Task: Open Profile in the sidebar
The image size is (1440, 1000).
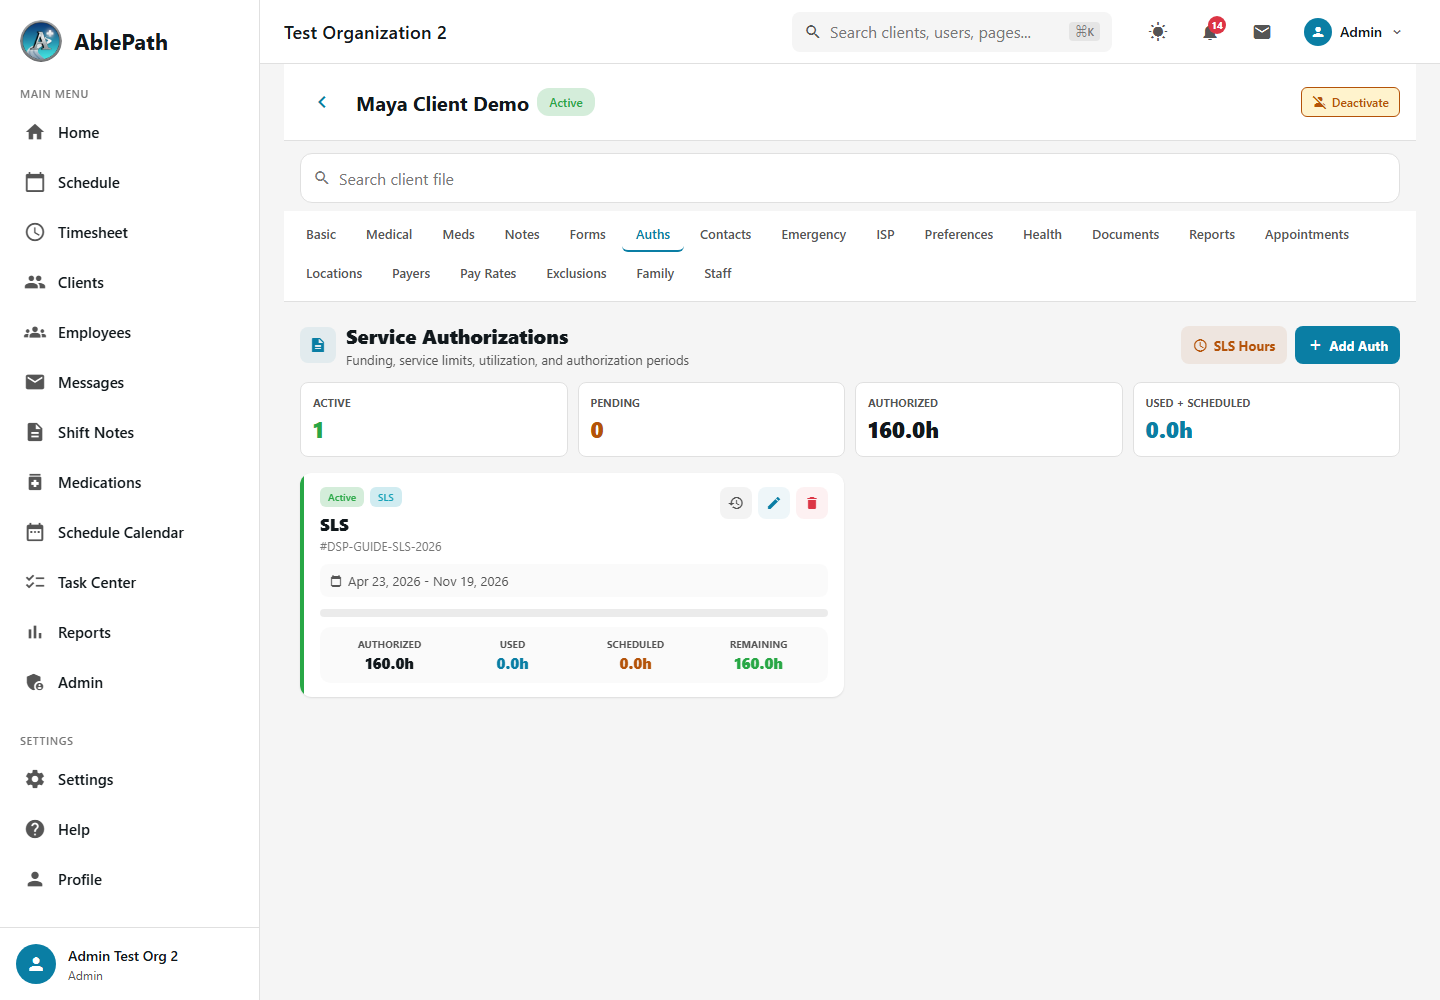Action: pyautogui.click(x=130, y=880)
